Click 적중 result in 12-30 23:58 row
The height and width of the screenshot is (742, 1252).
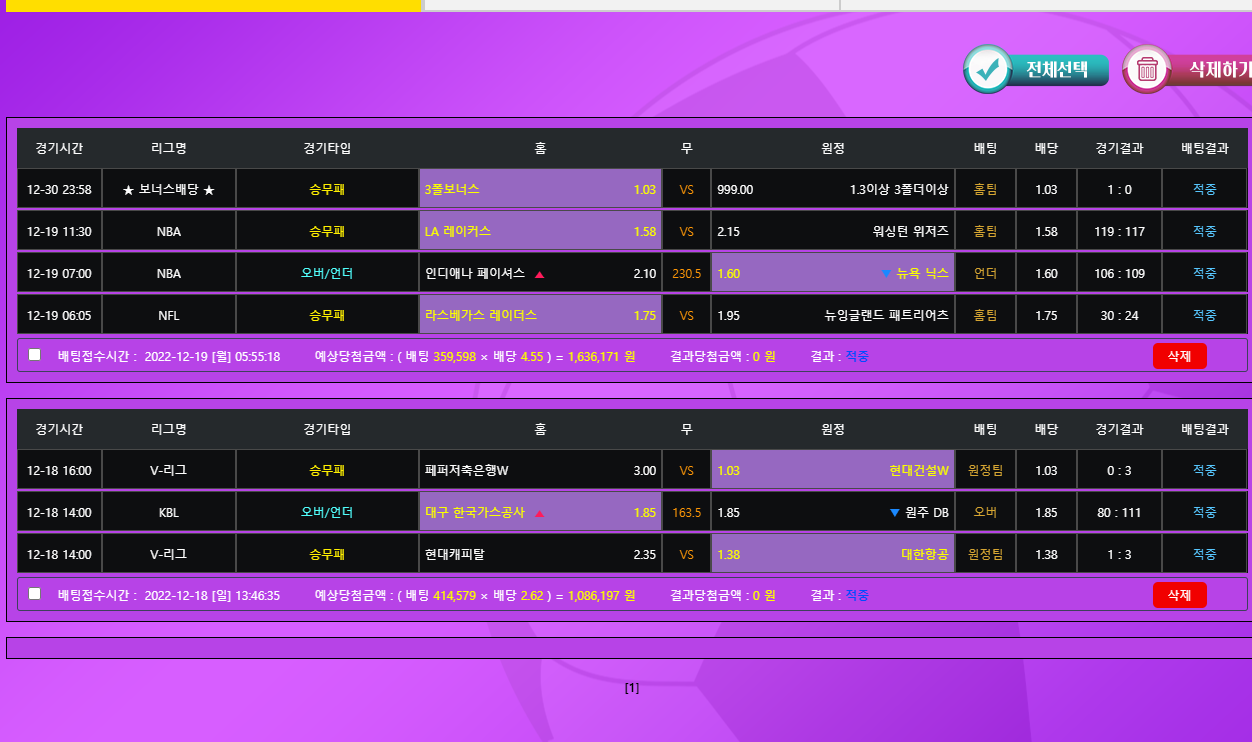coord(1204,190)
